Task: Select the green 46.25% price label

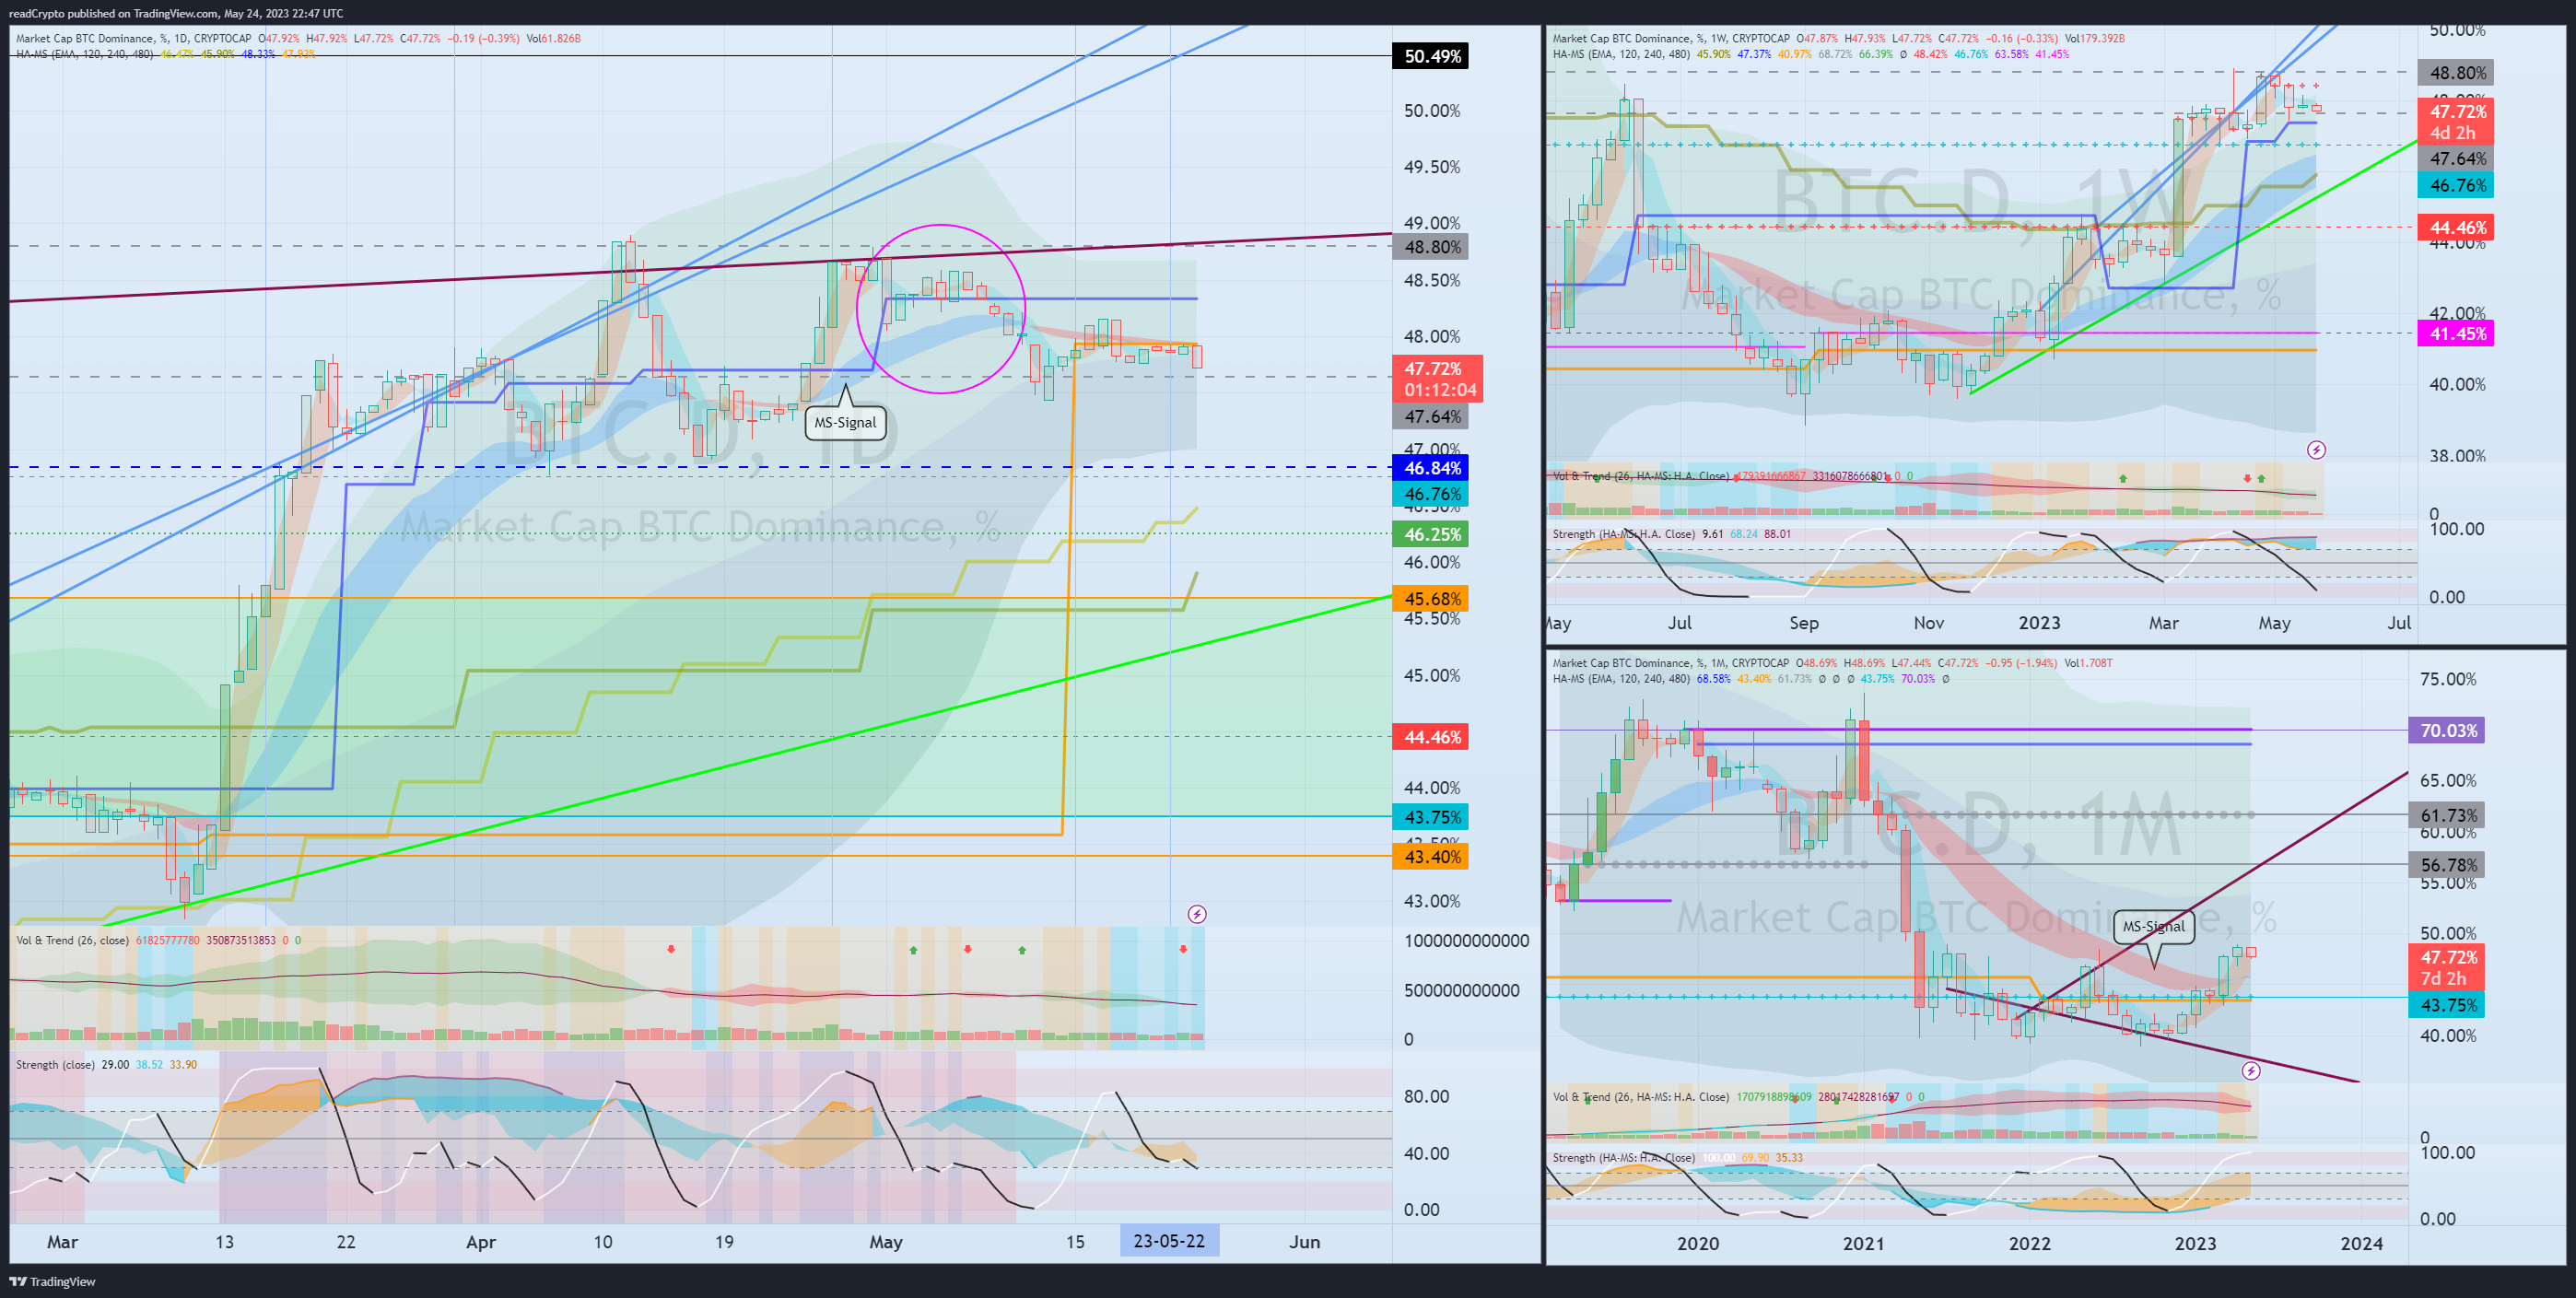Action: [1432, 534]
